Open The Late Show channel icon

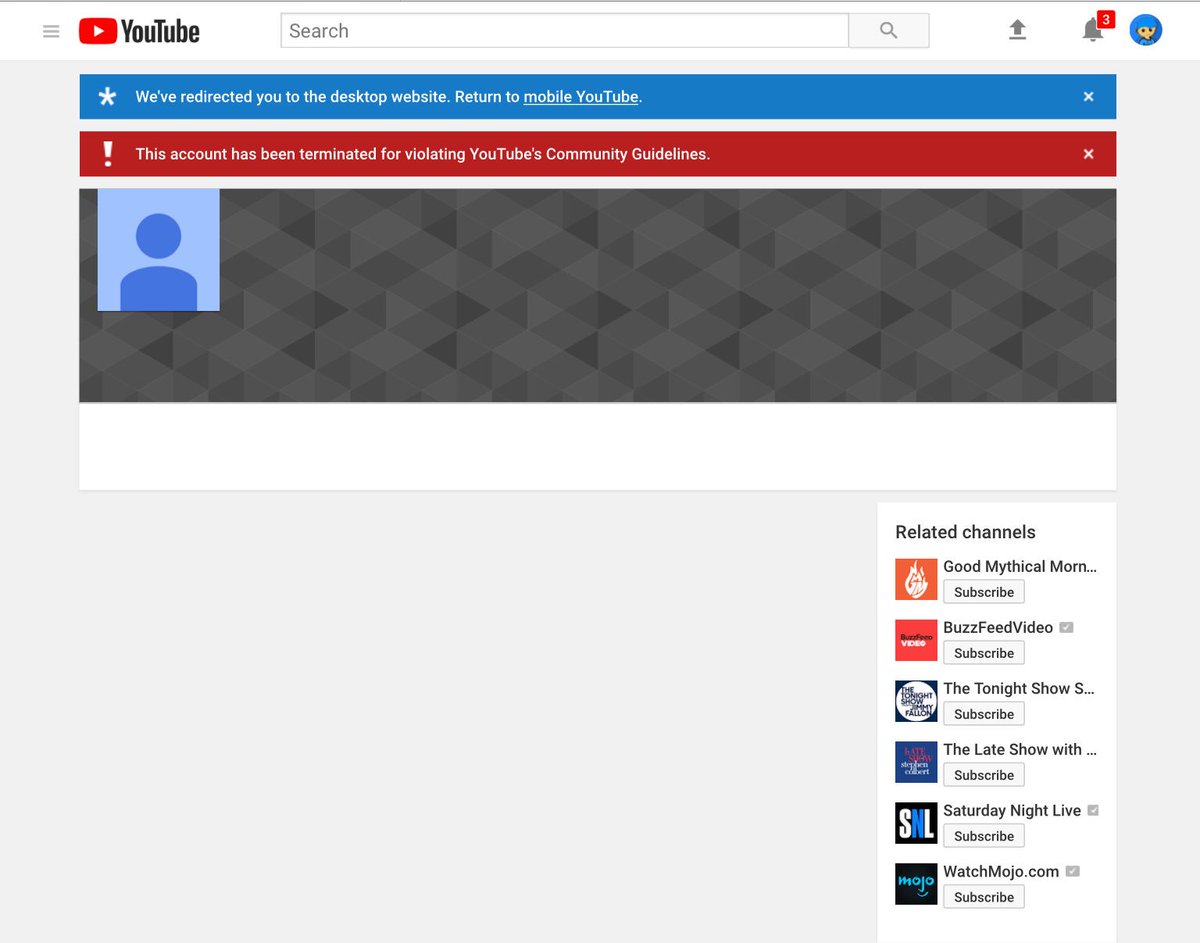click(x=916, y=763)
